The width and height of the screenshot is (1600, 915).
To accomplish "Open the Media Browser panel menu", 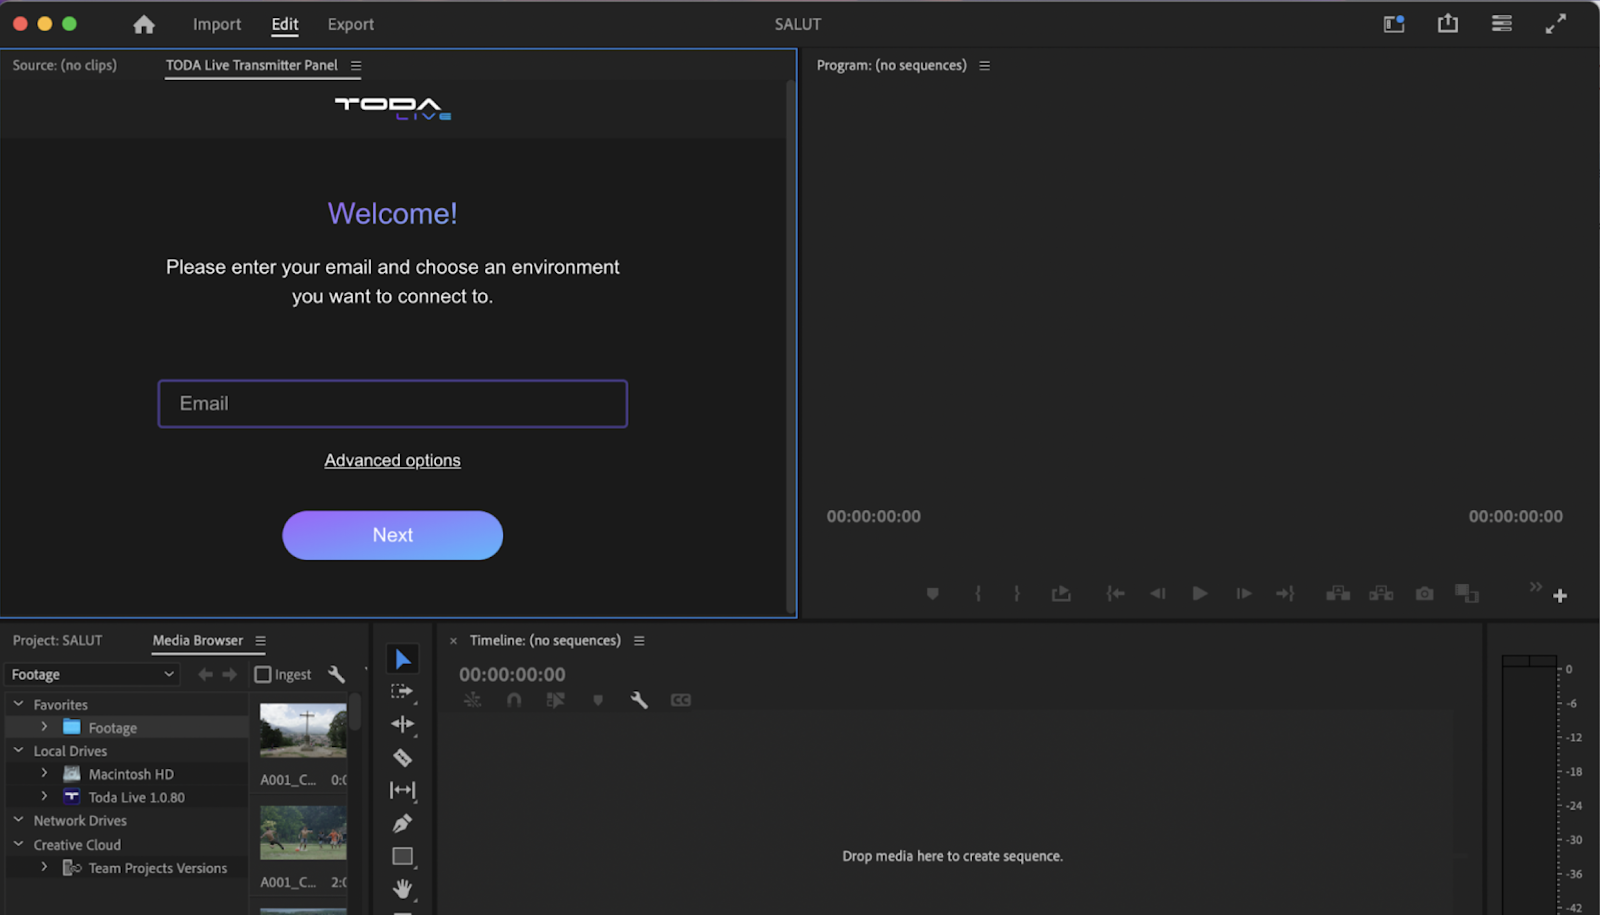I will pyautogui.click(x=260, y=640).
